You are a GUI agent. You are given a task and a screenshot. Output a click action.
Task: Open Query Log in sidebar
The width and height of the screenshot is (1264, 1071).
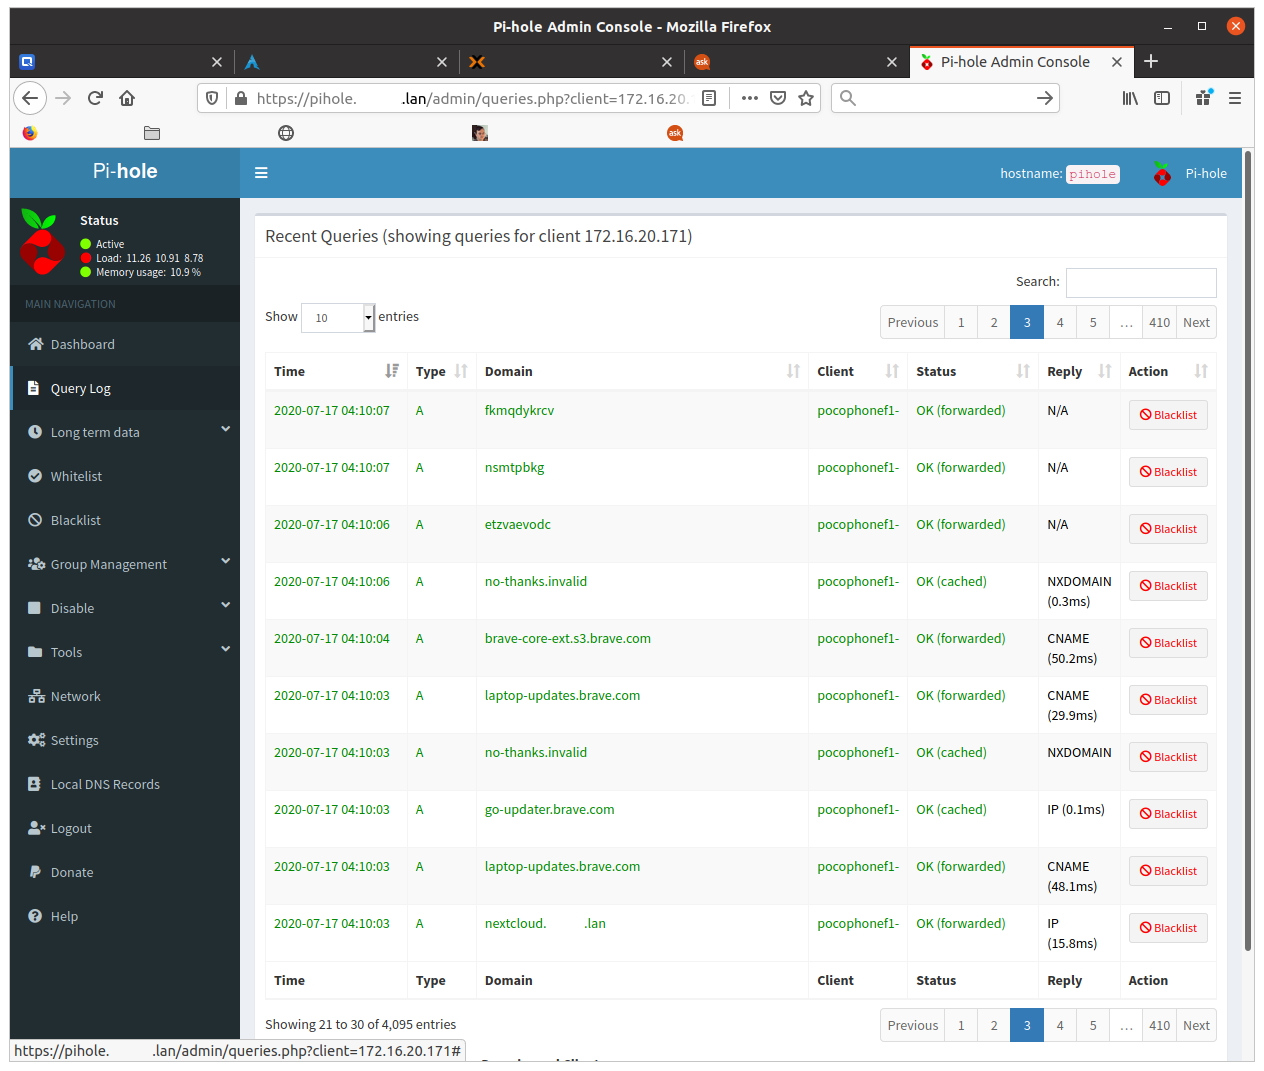(125, 388)
